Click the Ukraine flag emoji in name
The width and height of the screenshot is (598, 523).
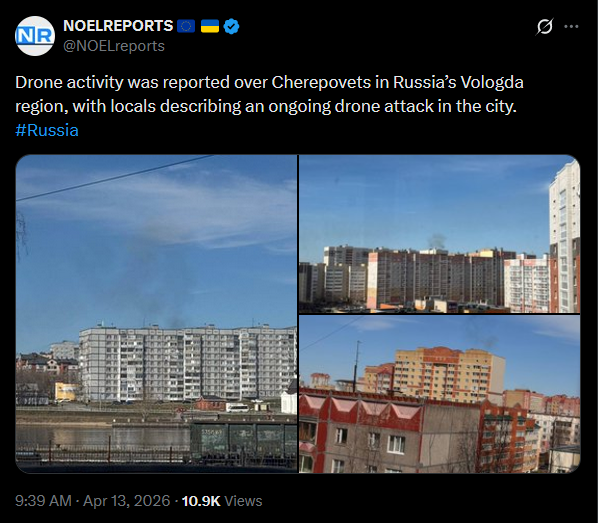210,26
